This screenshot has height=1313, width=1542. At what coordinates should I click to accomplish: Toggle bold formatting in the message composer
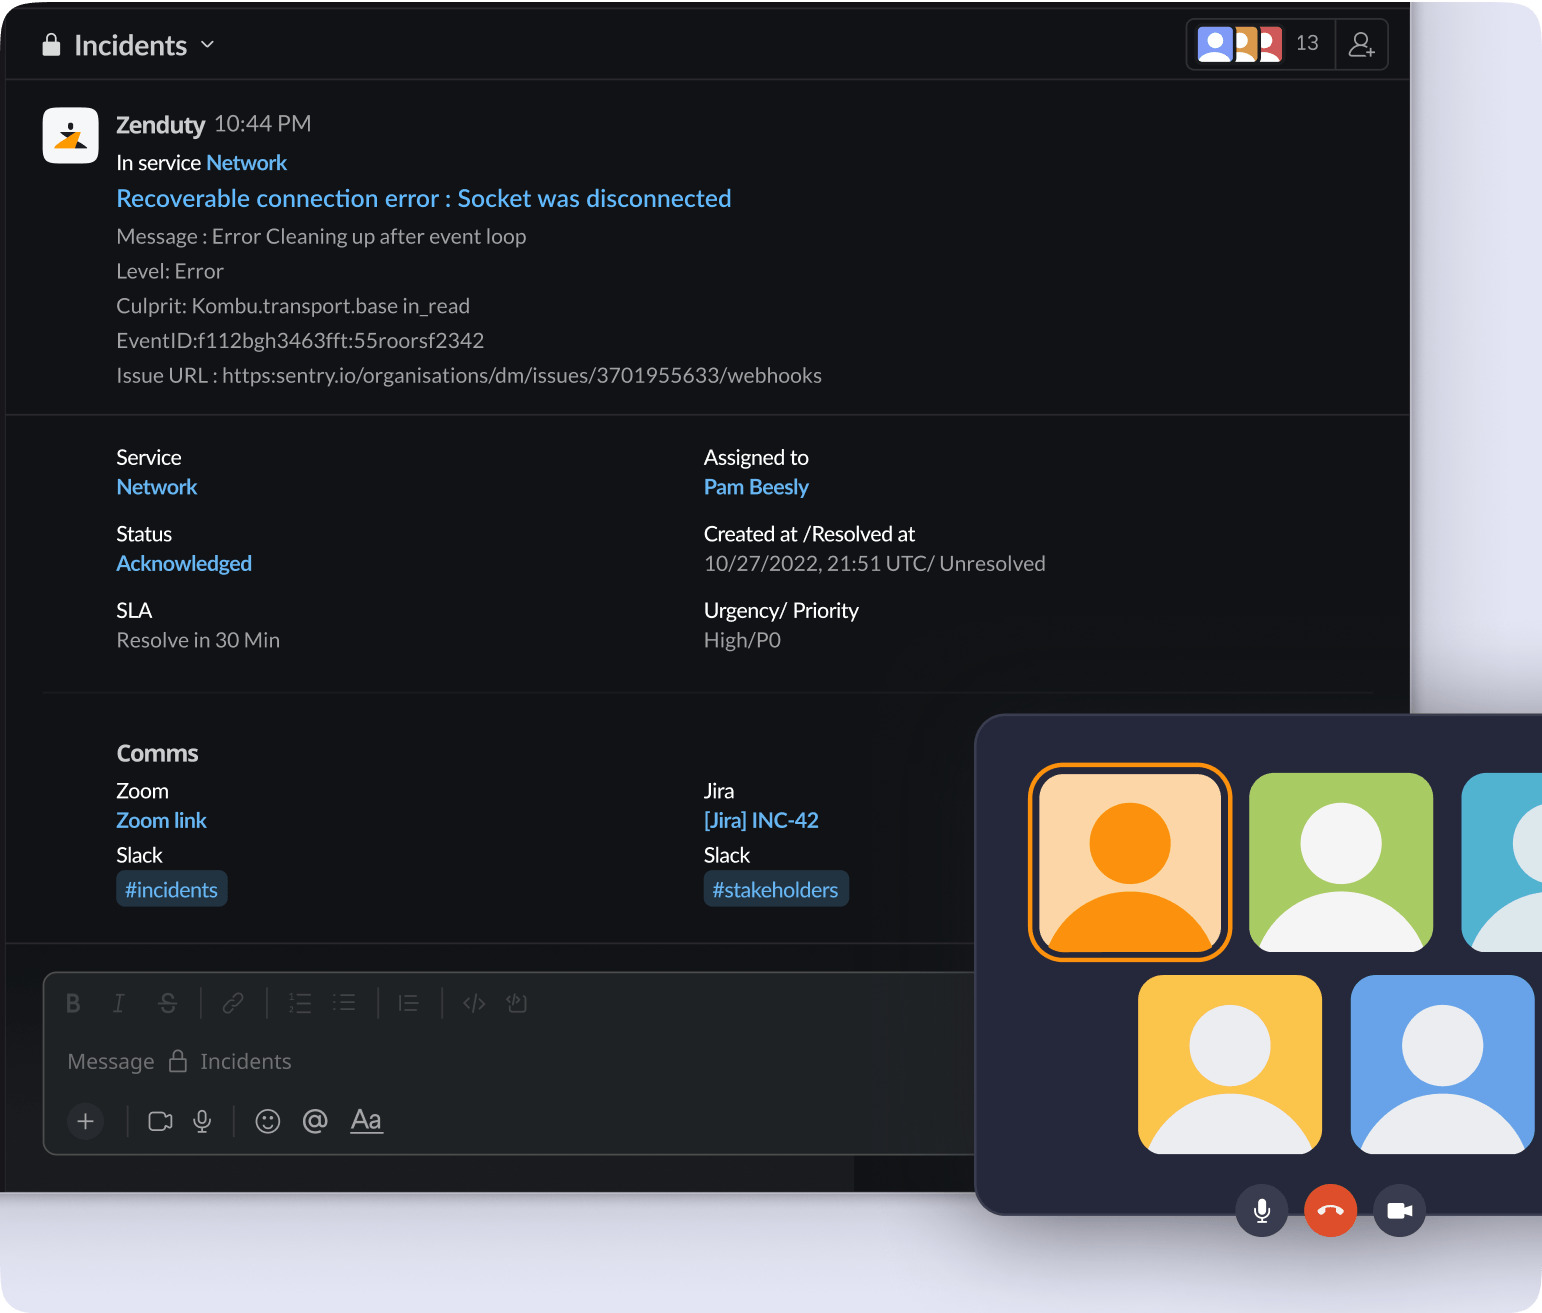pyautogui.click(x=73, y=1003)
